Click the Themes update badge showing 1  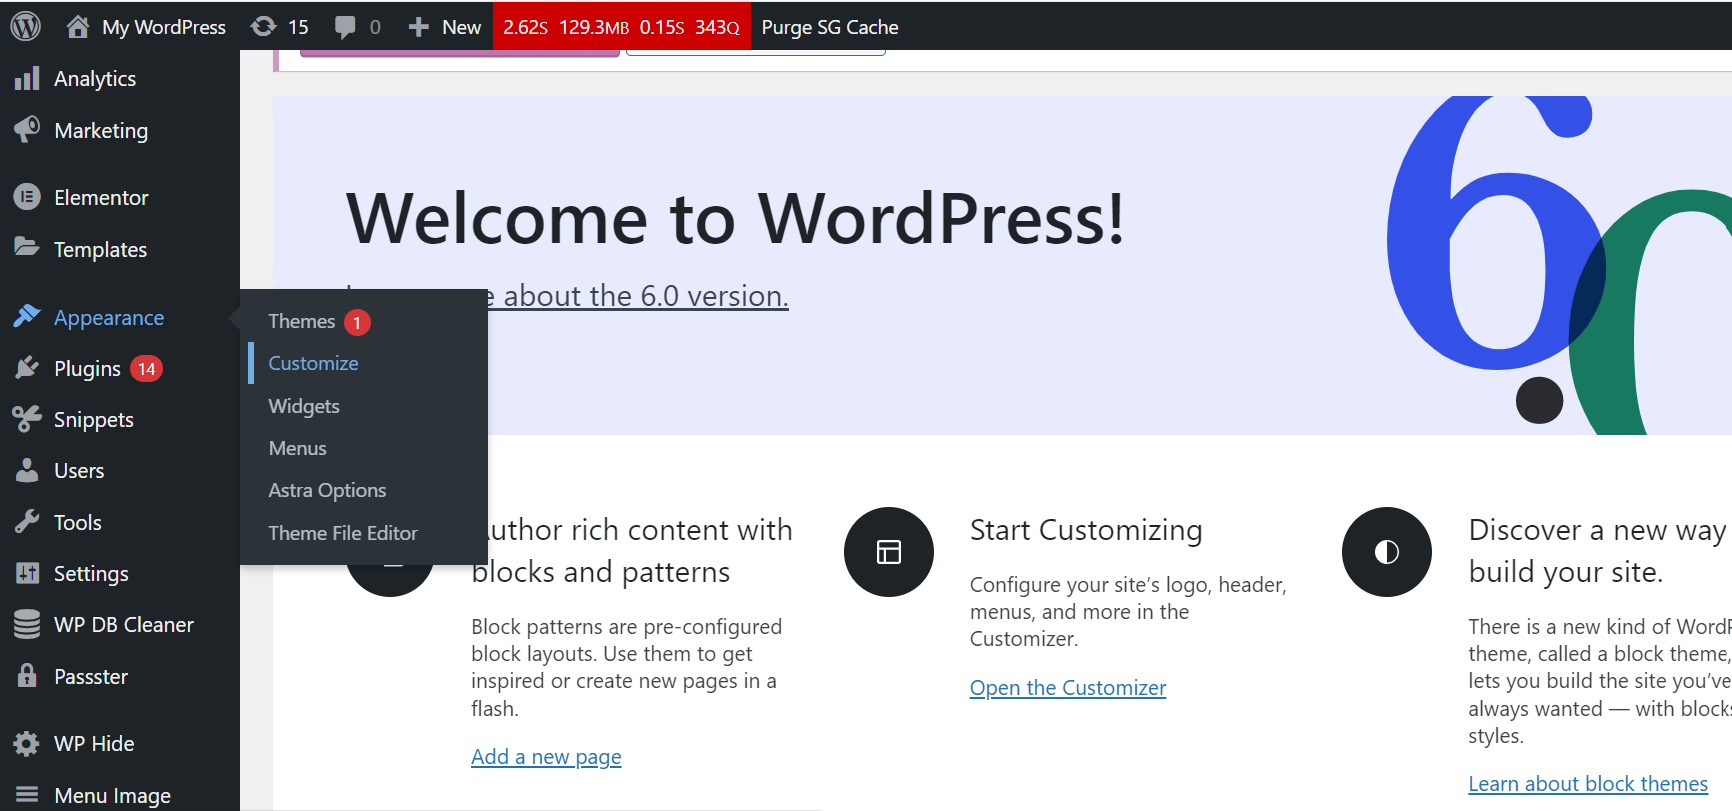[357, 322]
